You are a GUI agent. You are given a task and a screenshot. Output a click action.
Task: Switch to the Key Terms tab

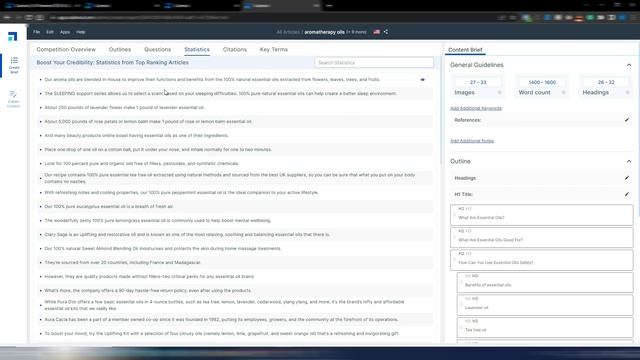click(273, 49)
